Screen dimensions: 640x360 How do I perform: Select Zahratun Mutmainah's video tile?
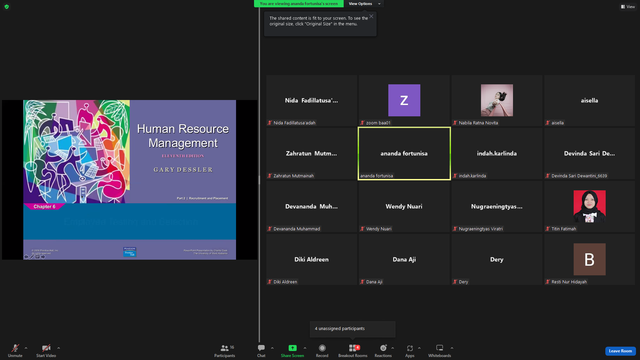pyautogui.click(x=311, y=153)
